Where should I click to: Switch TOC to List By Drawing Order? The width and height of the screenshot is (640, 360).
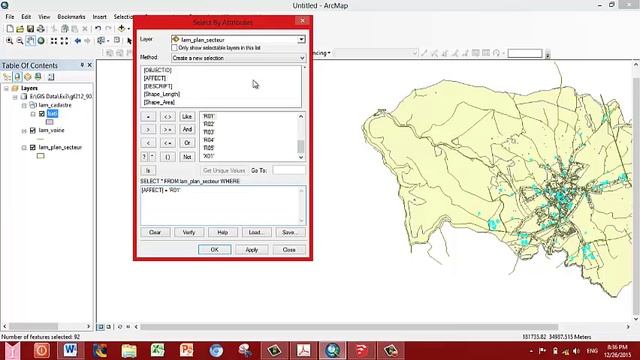tap(7, 77)
